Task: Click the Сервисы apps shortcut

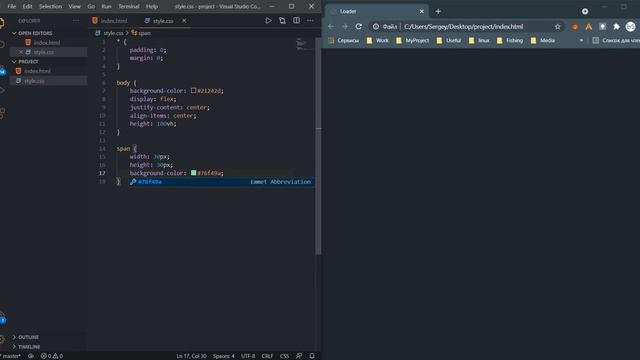Action: click(344, 40)
